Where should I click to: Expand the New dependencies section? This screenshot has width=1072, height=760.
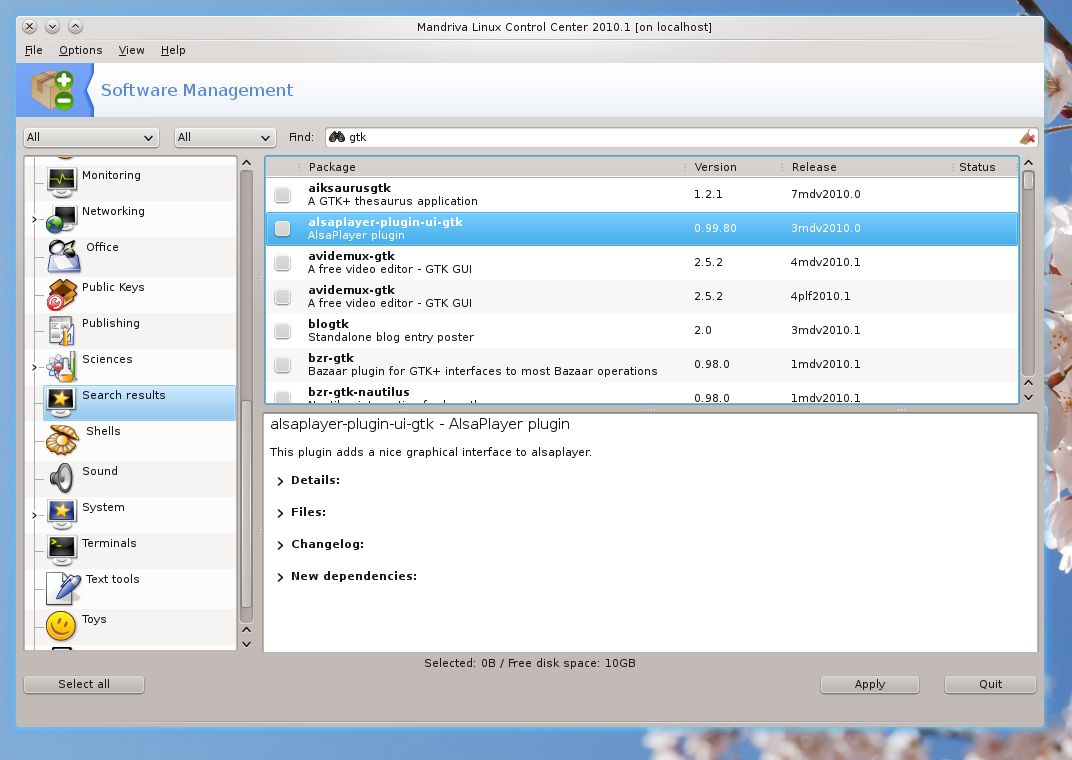point(280,578)
